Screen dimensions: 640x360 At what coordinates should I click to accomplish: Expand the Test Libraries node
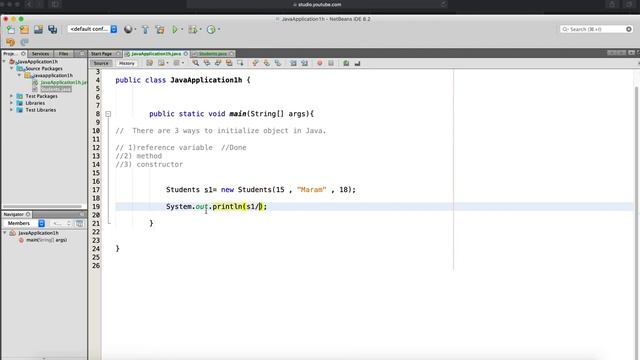pyautogui.click(x=11, y=110)
